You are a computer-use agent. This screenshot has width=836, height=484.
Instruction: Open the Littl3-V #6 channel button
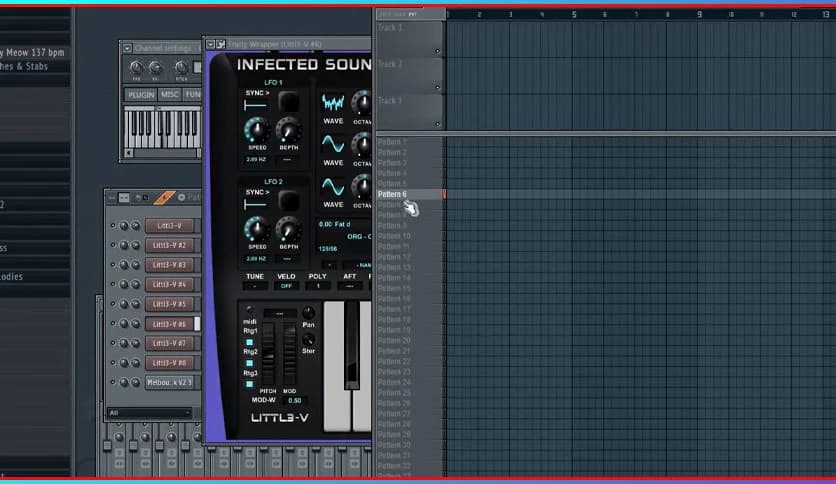click(x=169, y=324)
